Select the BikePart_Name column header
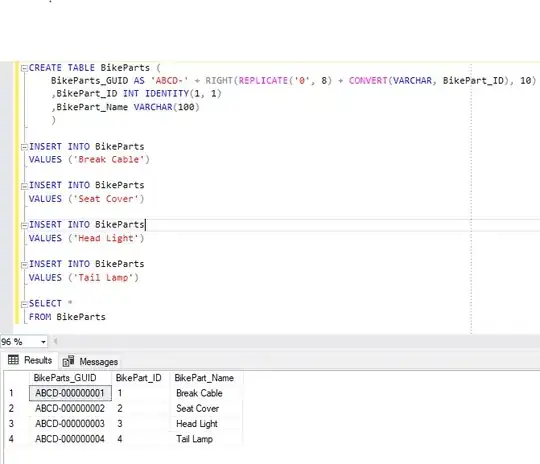540x464 pixels. click(204, 378)
